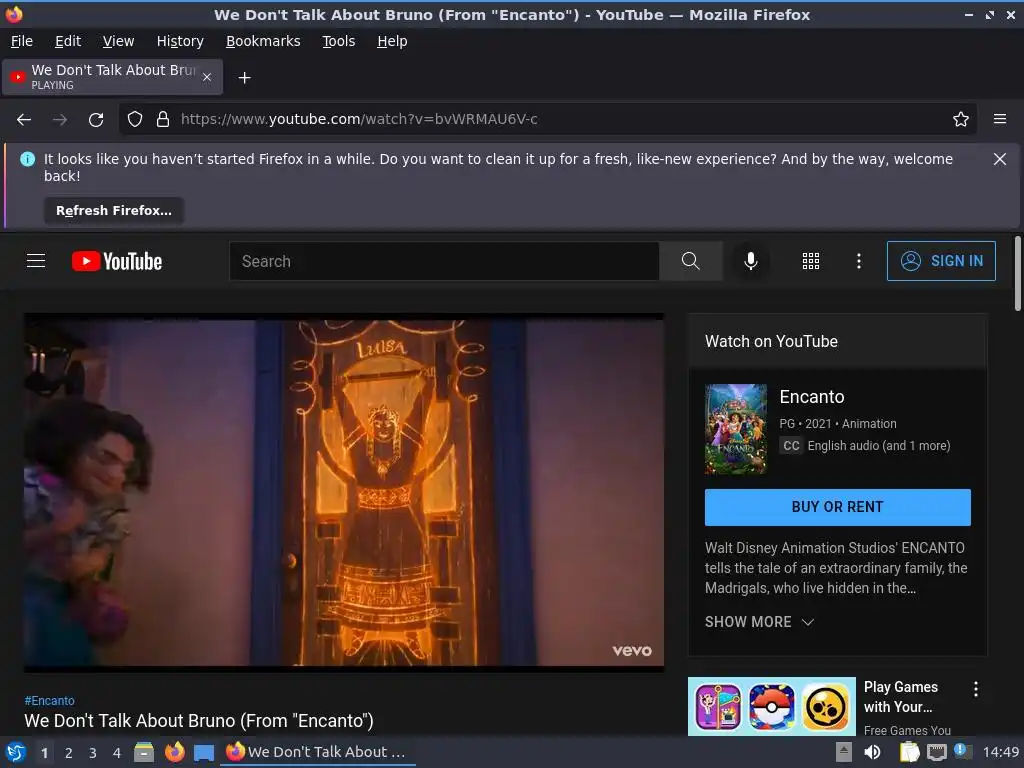Switch to workspace 4
This screenshot has height=768, width=1024.
pos(117,753)
